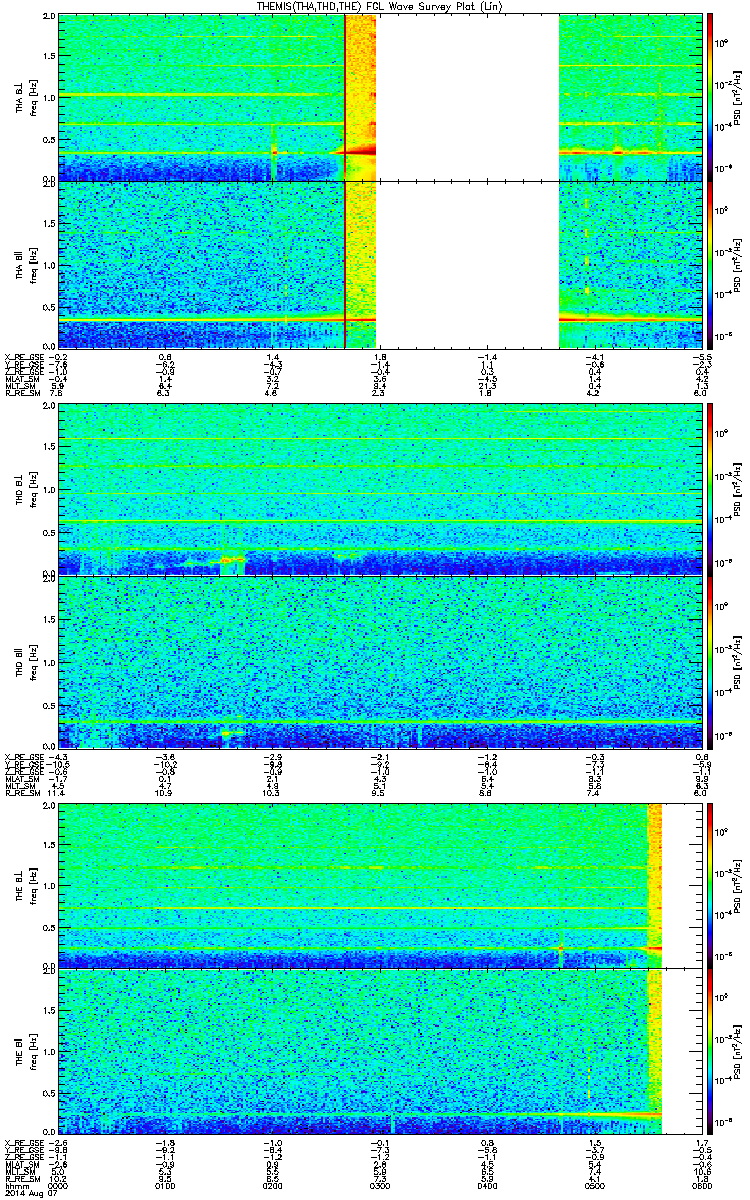Click the 1.5 frequency tick of THE B⊥ panel

pos(49,845)
